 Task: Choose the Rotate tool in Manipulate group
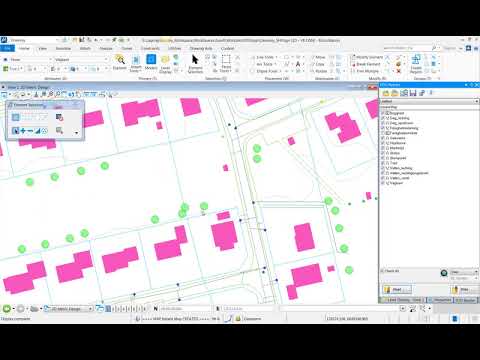click(319, 71)
